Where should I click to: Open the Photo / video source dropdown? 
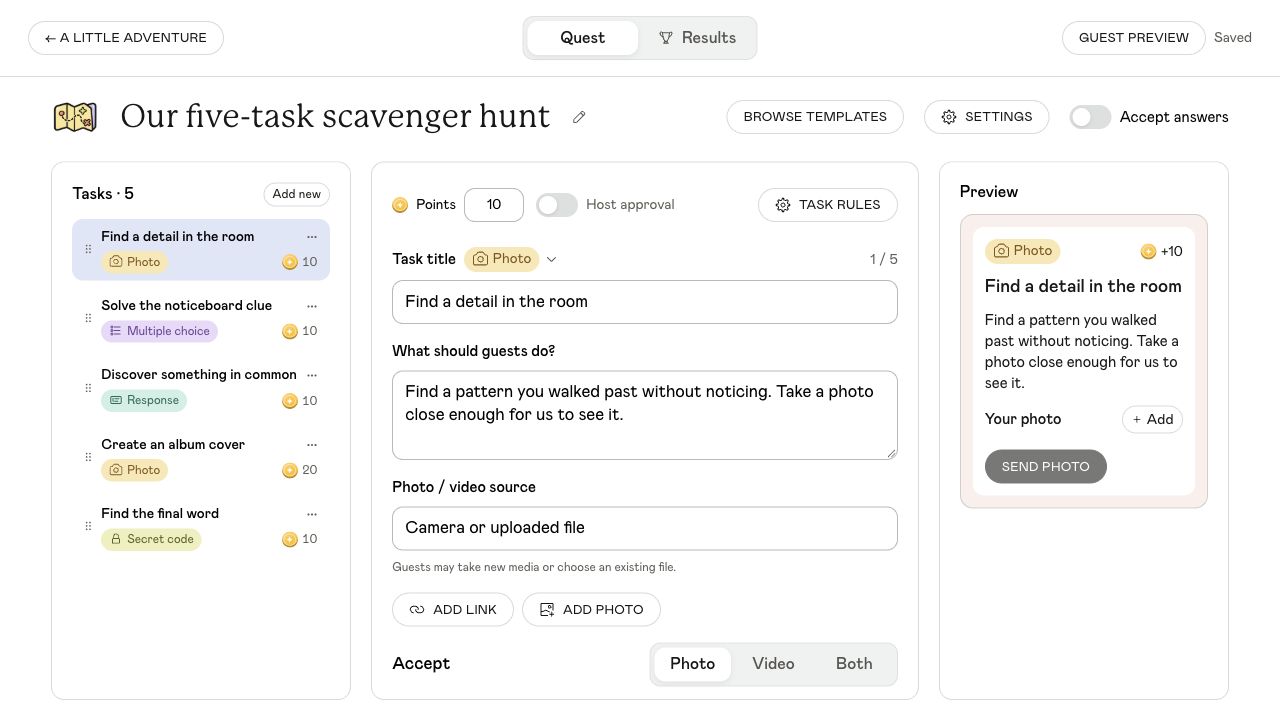point(645,528)
